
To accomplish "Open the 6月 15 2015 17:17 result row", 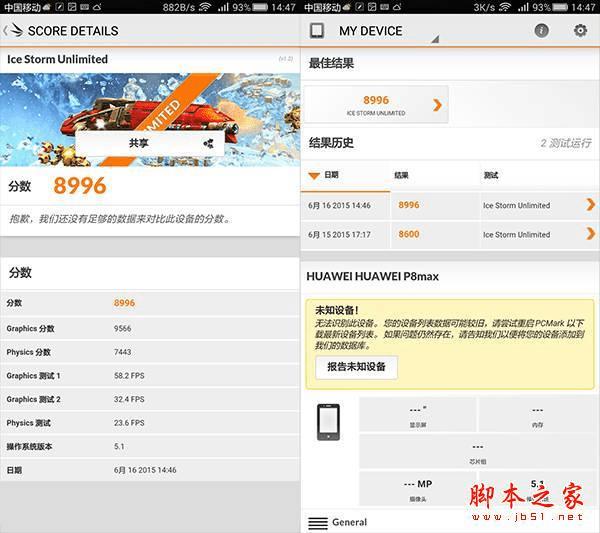I will coord(450,234).
